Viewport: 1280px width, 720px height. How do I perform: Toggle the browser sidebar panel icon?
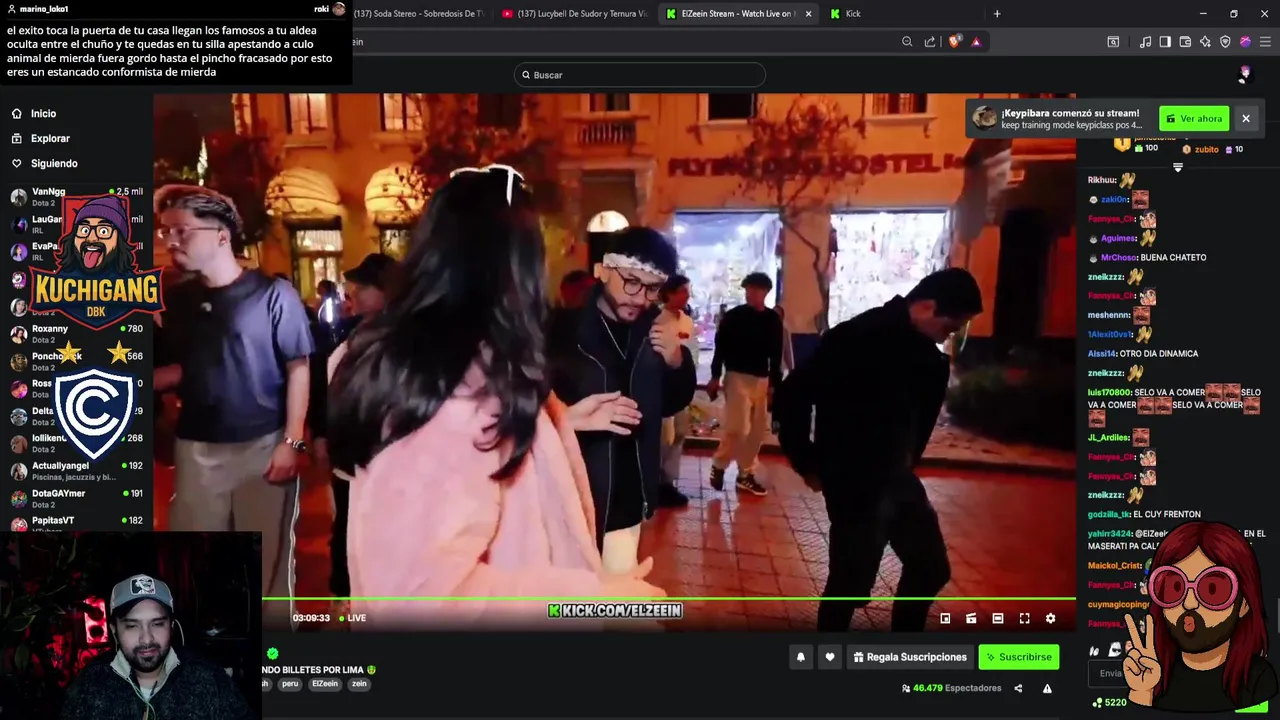coord(1165,42)
